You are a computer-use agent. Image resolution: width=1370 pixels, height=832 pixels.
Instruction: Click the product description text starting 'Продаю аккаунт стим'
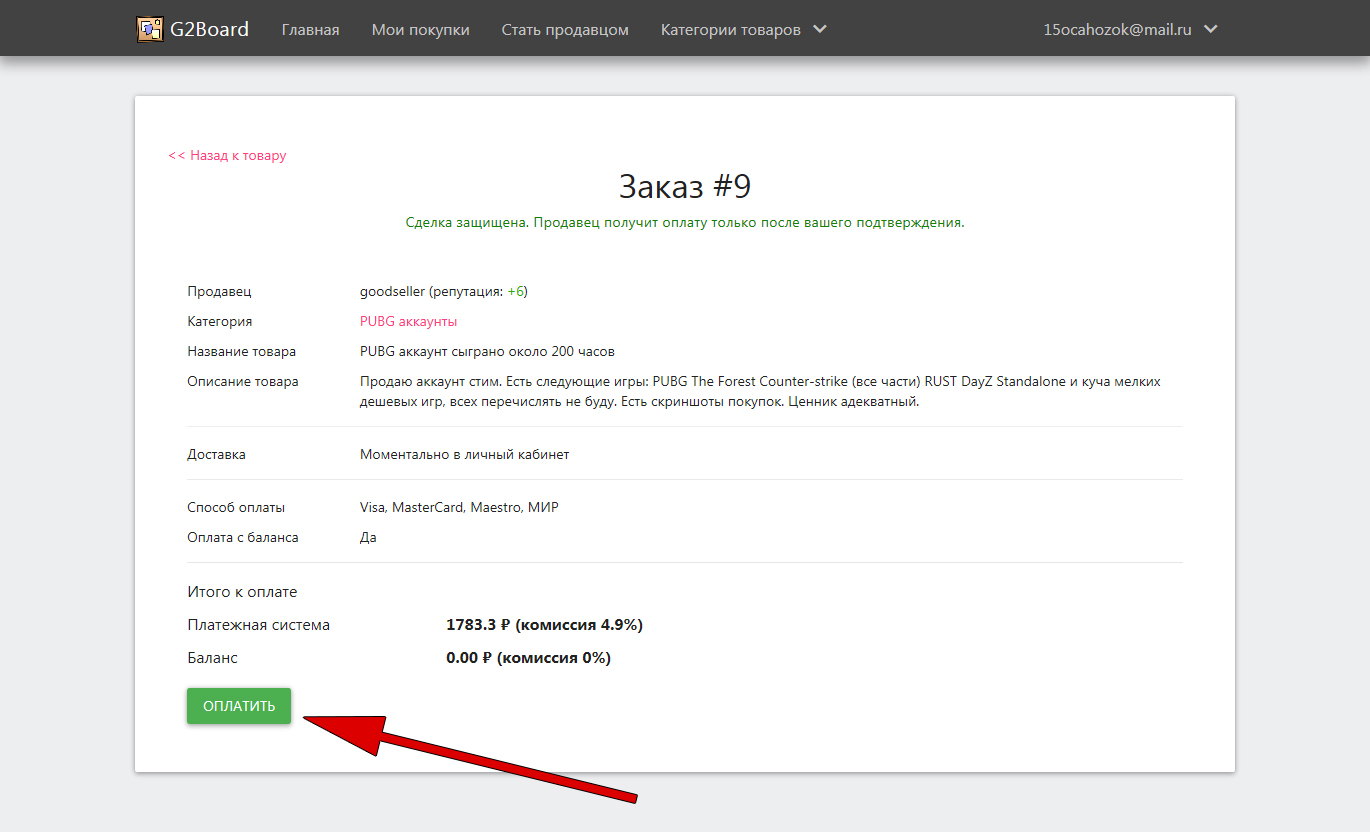point(760,391)
